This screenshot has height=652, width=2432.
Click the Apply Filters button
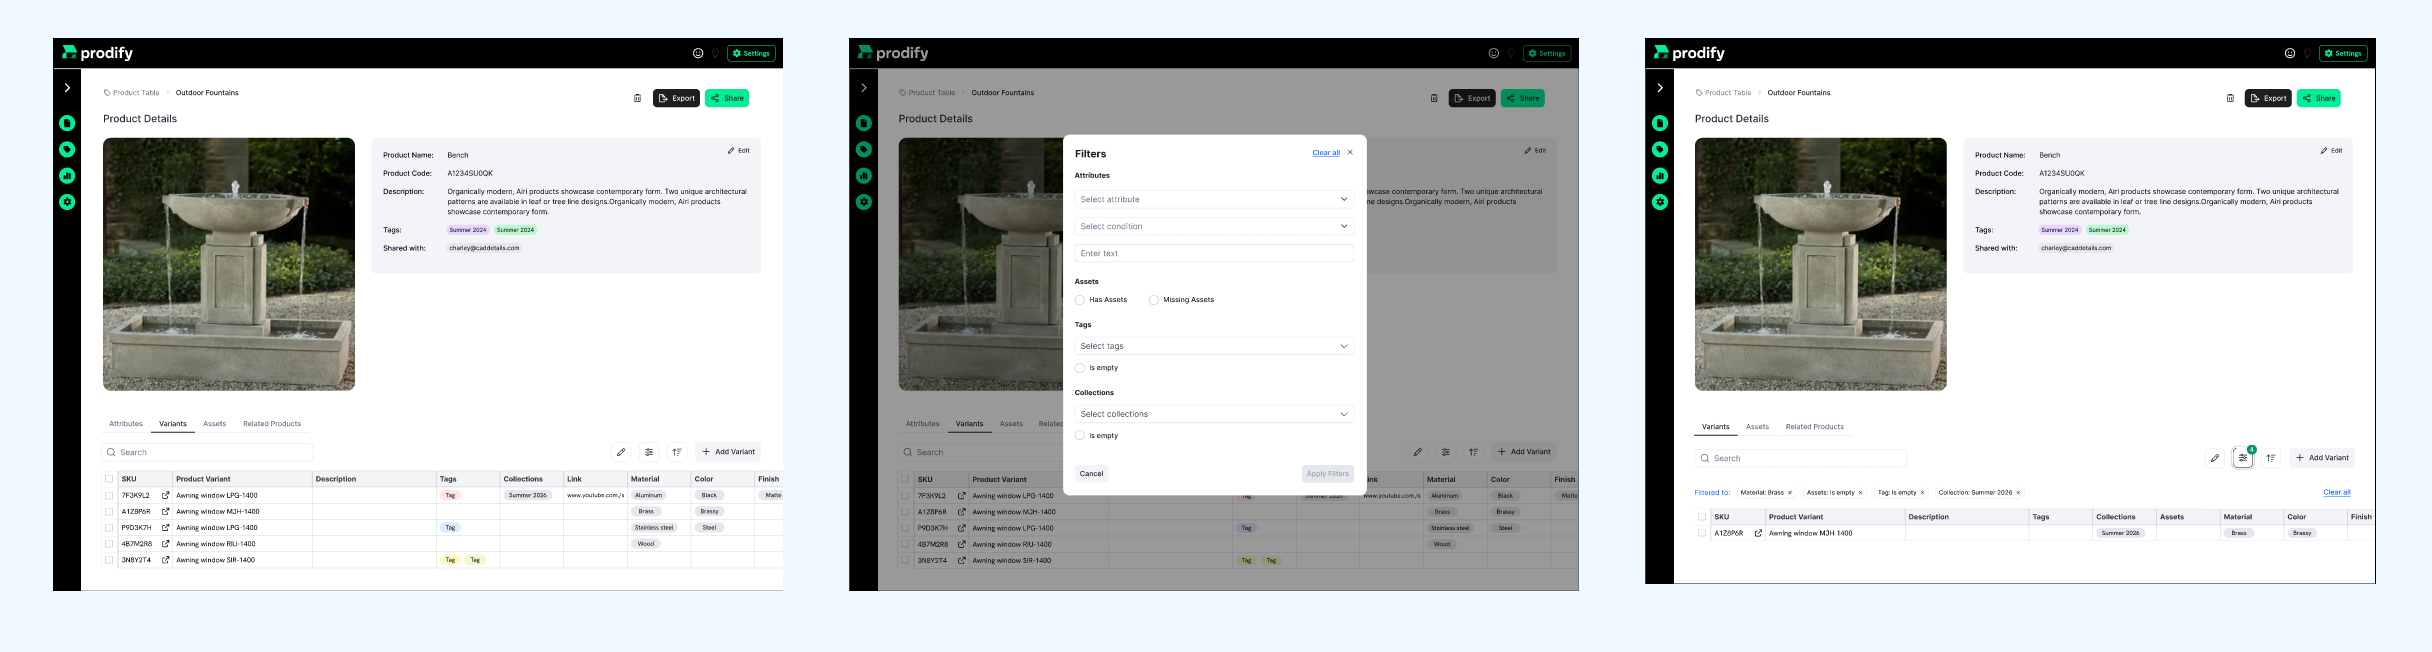(x=1327, y=474)
